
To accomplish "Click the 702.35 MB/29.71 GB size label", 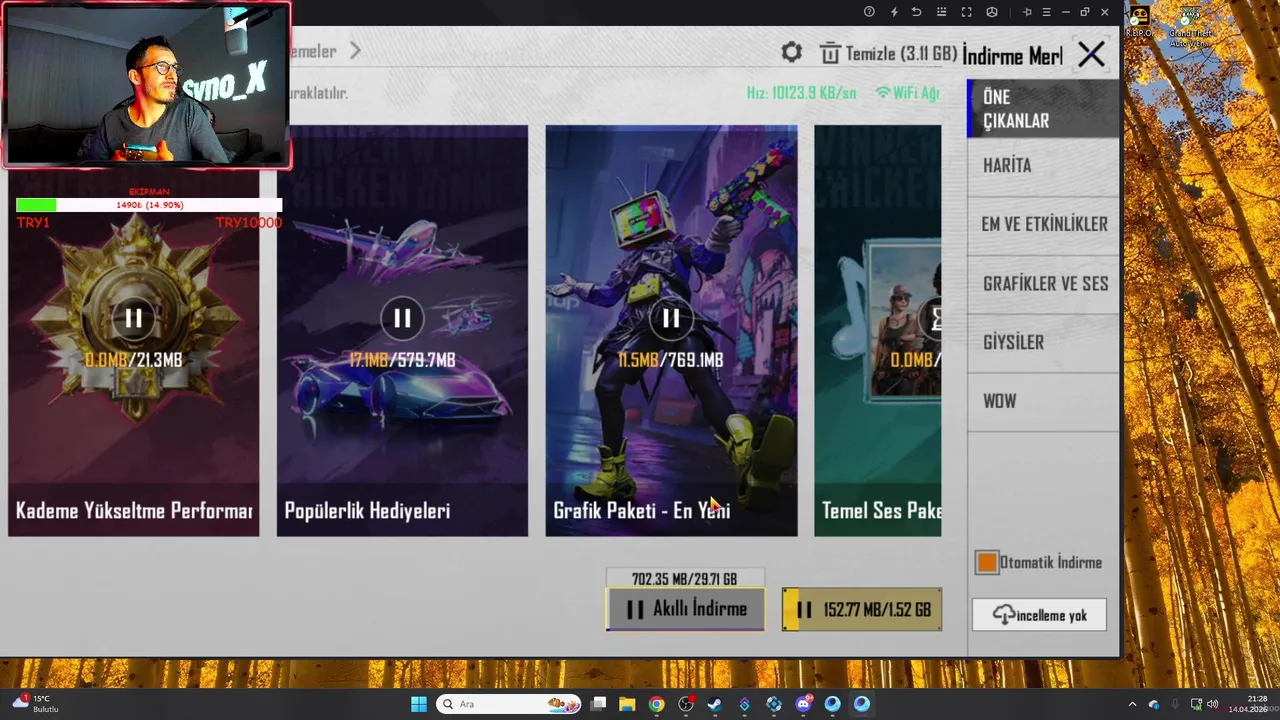I will coord(685,579).
